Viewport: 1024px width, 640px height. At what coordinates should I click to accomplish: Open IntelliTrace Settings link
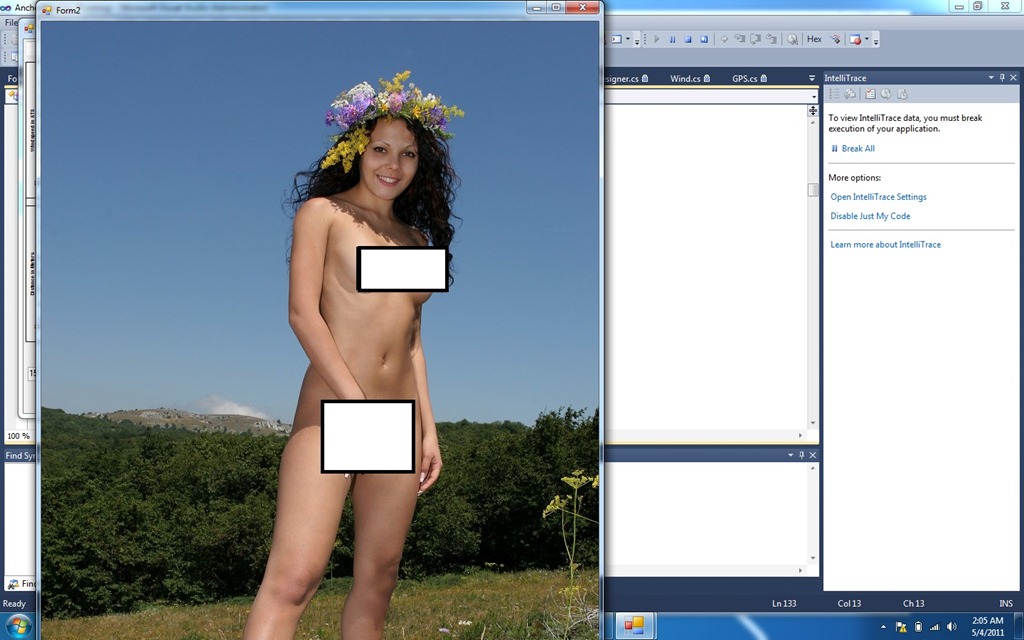[x=878, y=197]
